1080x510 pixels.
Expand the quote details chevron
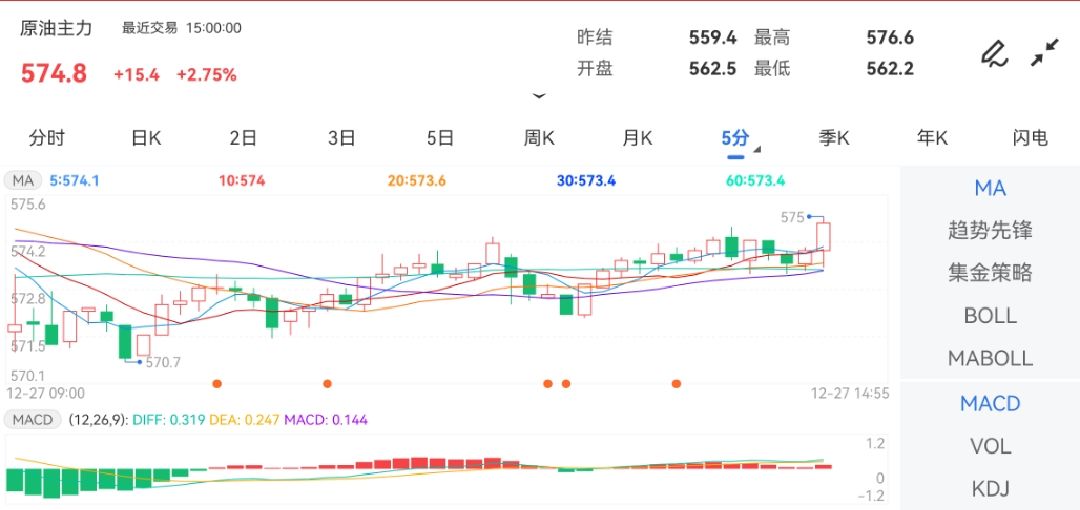pos(540,96)
